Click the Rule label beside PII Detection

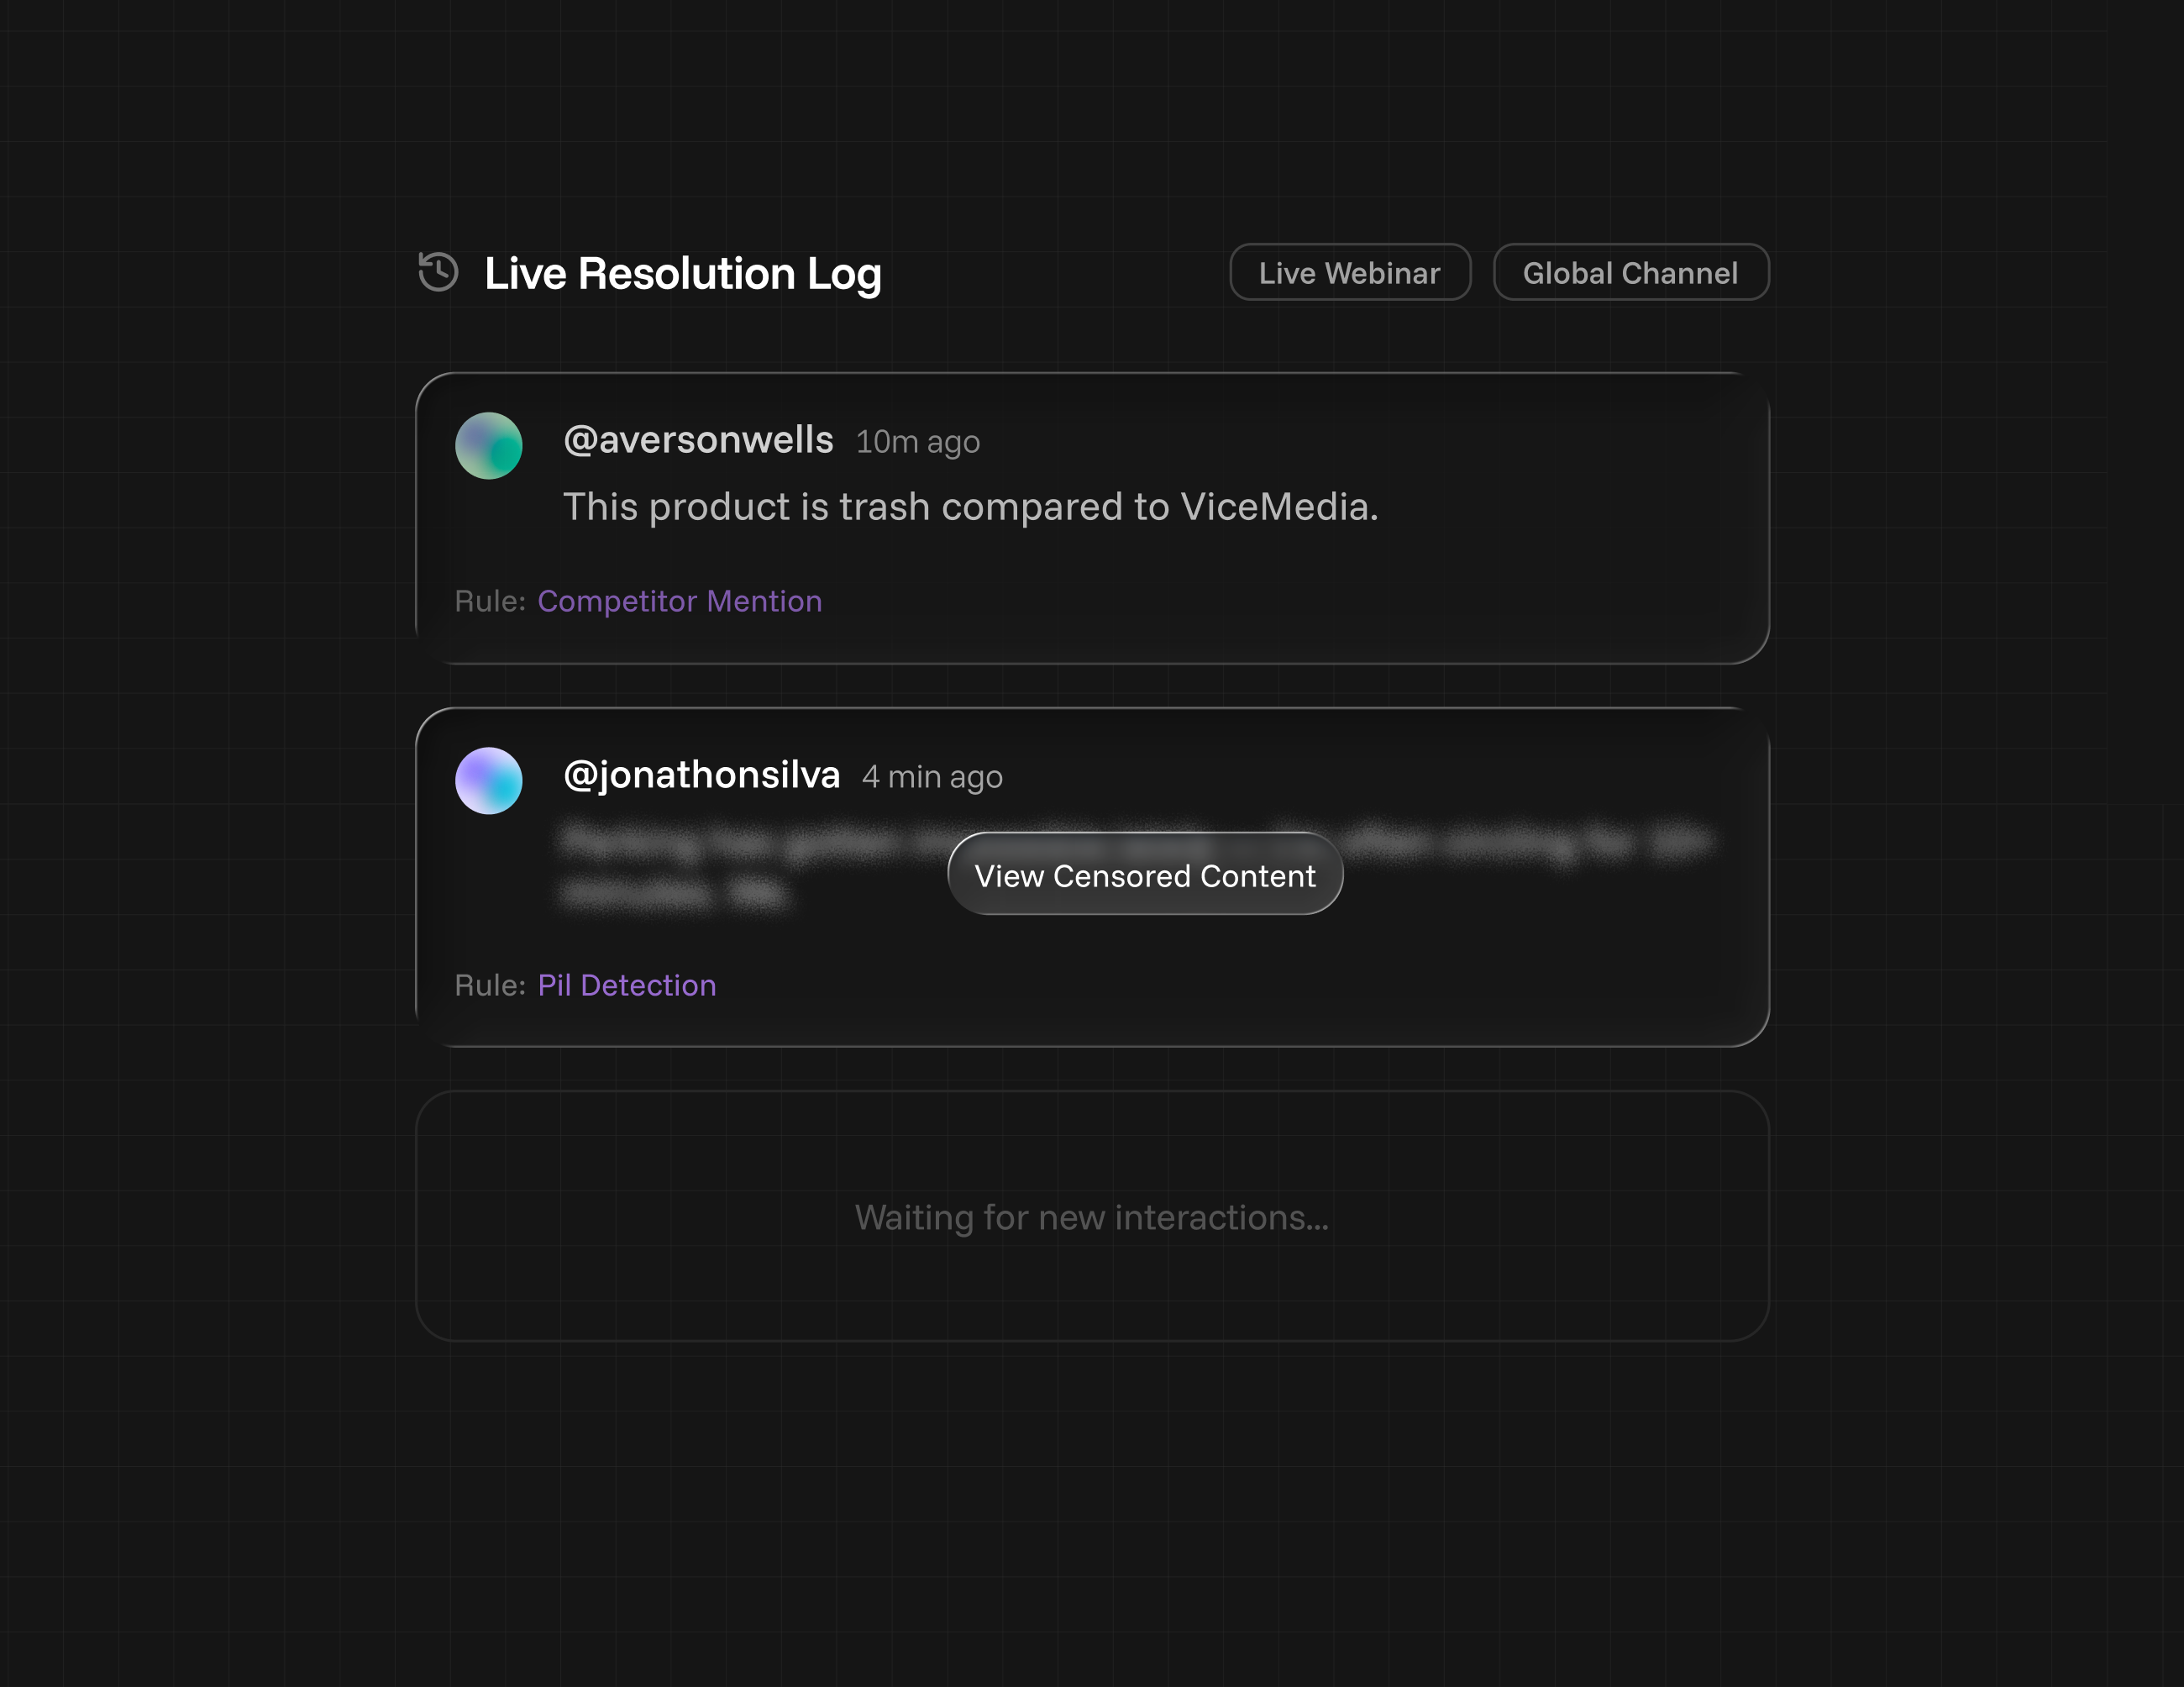(489, 985)
